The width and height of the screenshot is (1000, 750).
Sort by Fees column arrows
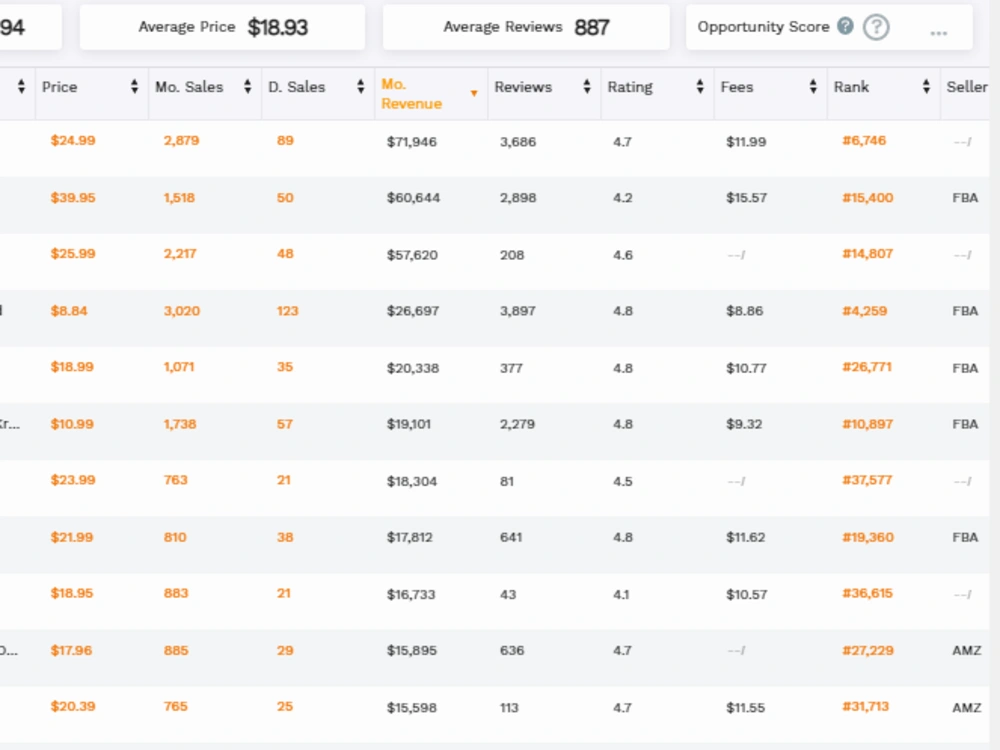point(812,87)
